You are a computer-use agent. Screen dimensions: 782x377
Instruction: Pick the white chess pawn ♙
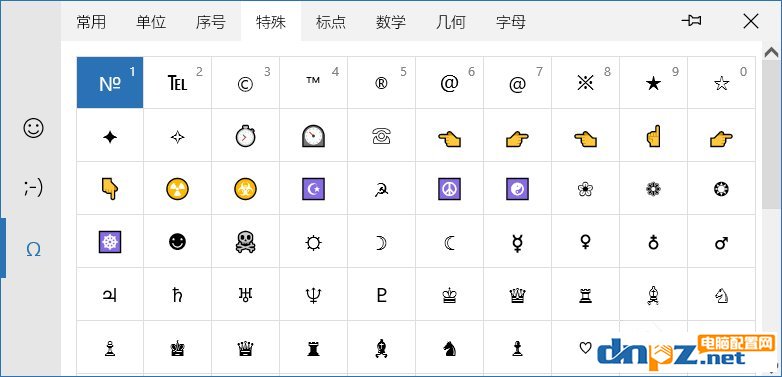[110, 348]
